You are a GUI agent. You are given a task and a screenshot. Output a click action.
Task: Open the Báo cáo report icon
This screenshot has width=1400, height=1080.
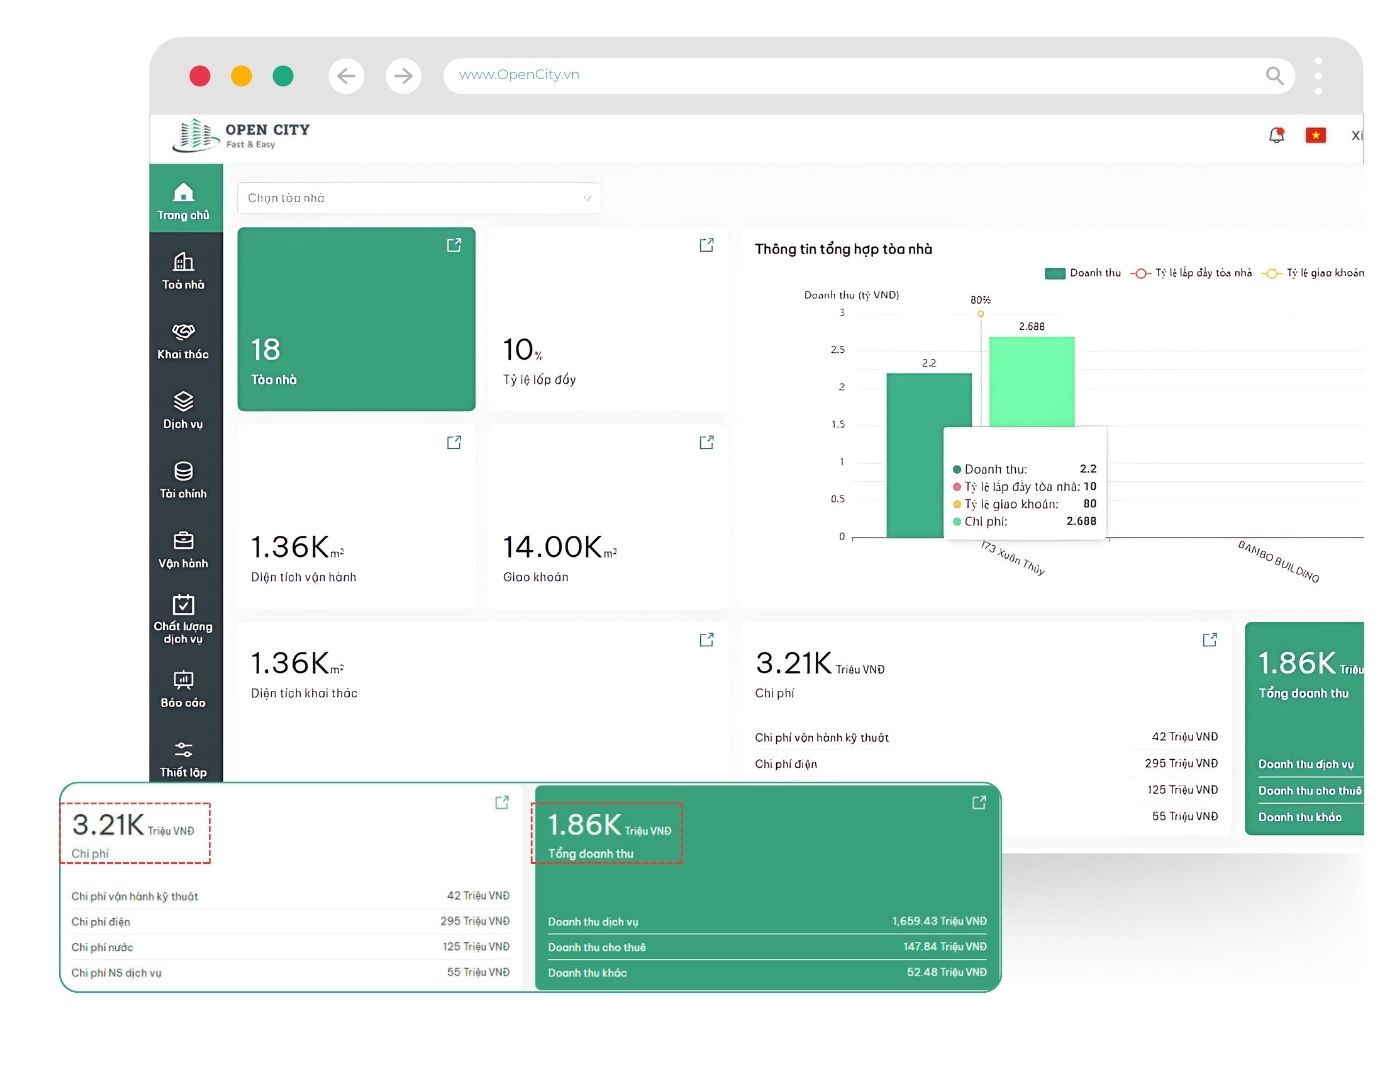[184, 680]
